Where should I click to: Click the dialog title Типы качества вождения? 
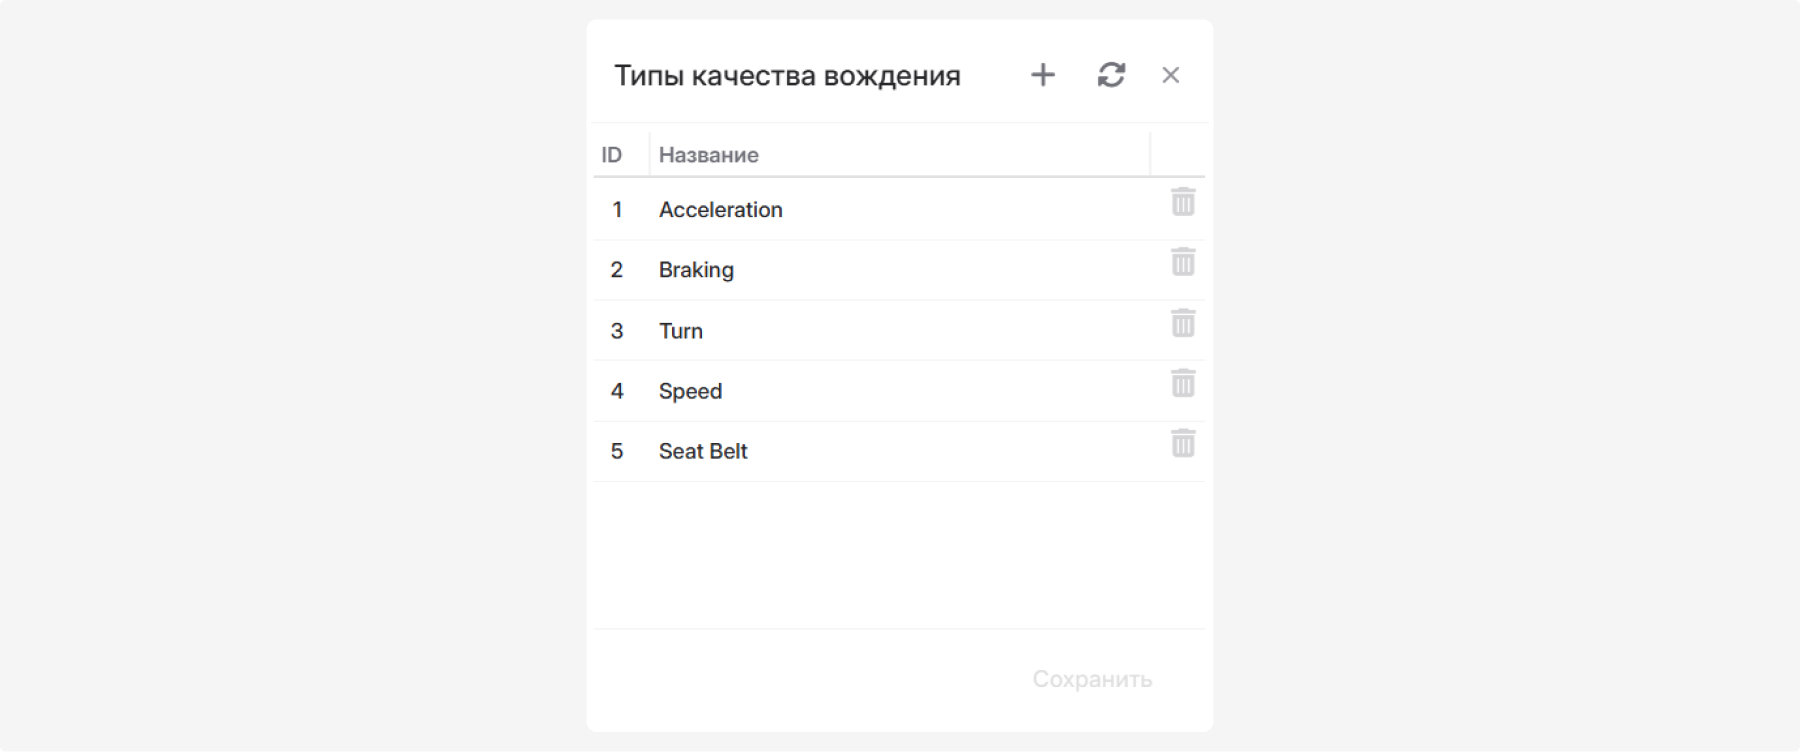click(x=787, y=76)
